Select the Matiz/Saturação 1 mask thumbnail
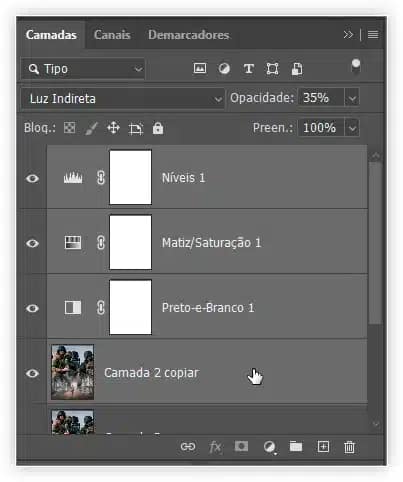 pos(130,242)
